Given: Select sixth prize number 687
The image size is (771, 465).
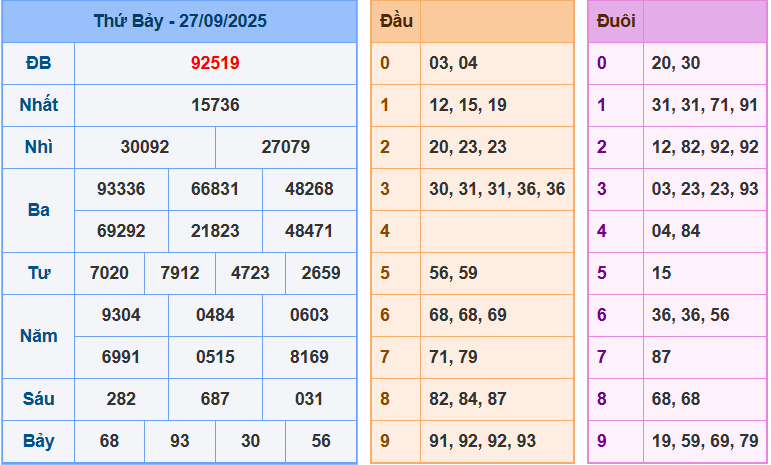Looking at the screenshot, I should [215, 399].
